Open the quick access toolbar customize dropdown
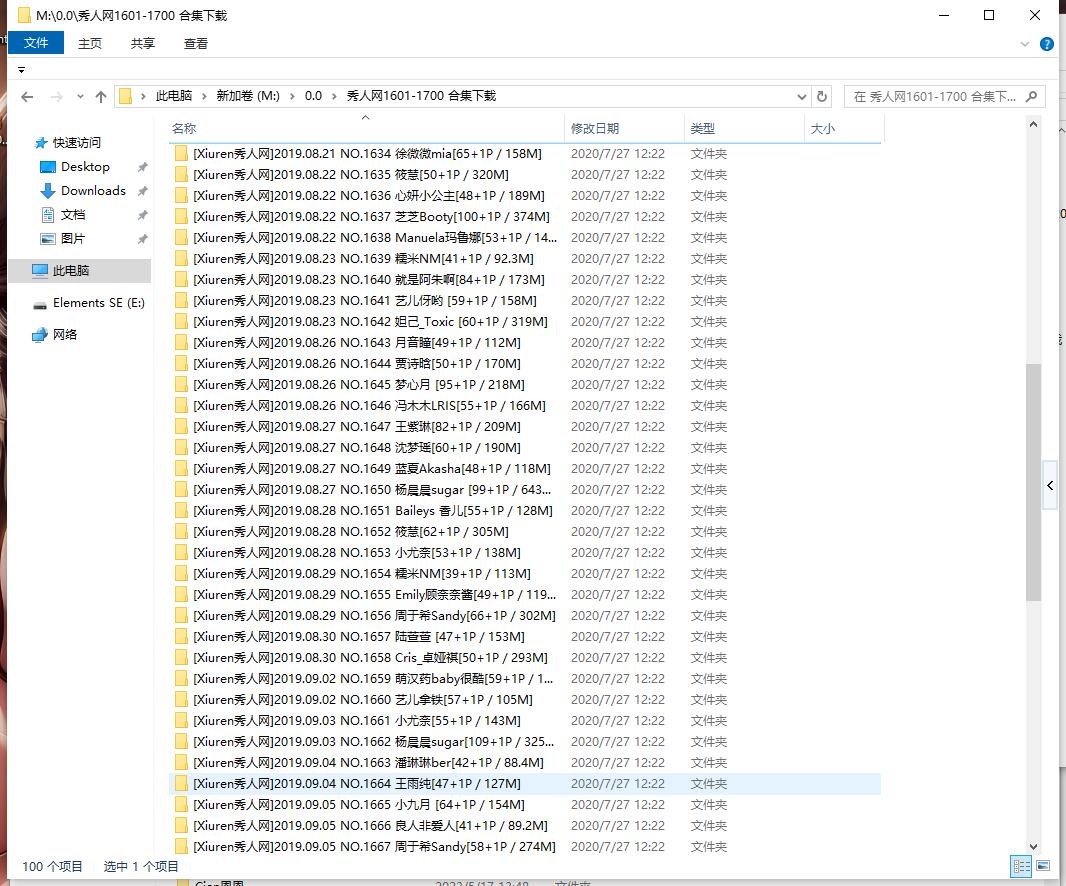1066x886 pixels. (x=21, y=70)
